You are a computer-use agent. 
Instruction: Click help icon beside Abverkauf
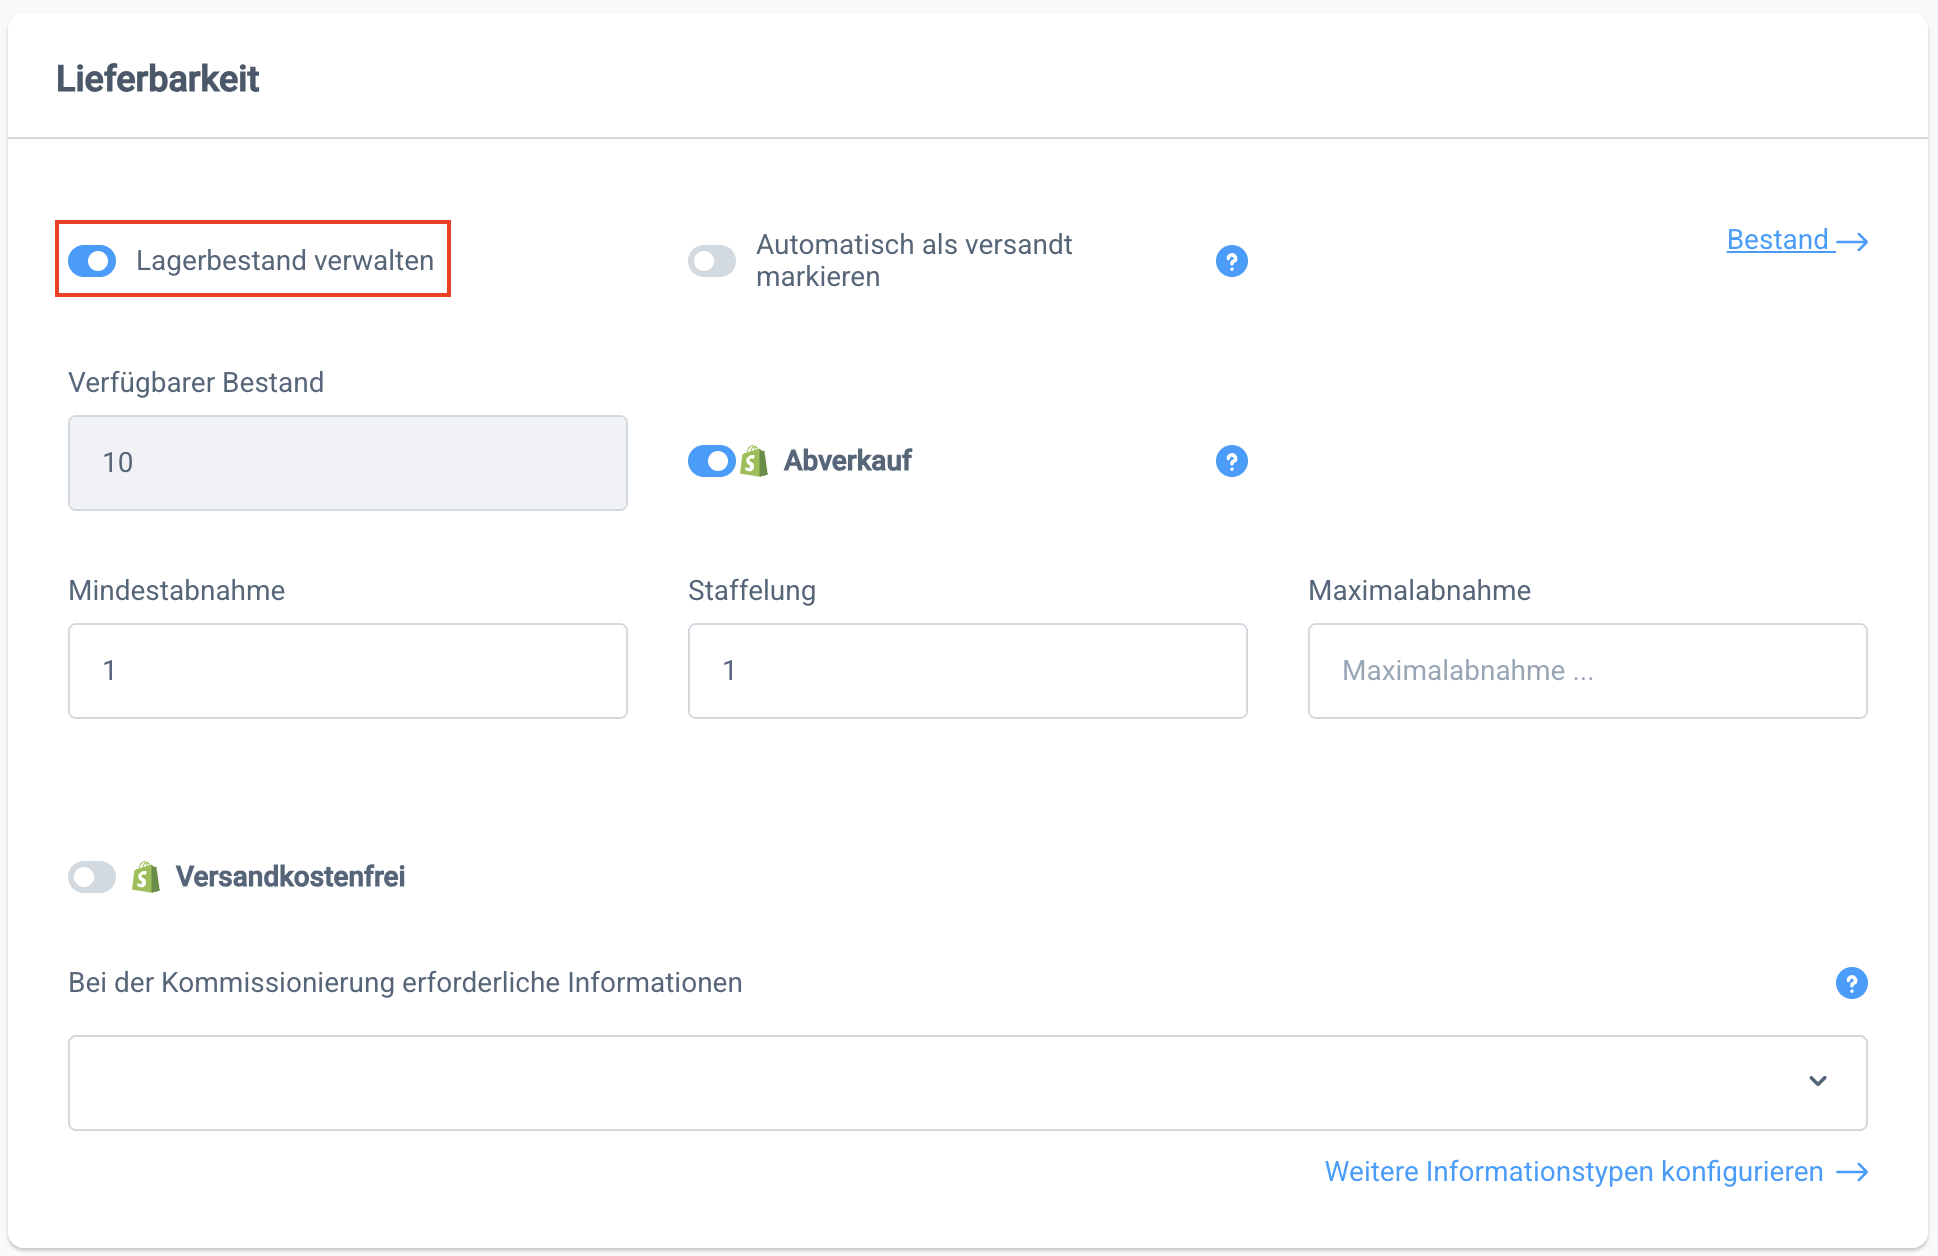1231,461
